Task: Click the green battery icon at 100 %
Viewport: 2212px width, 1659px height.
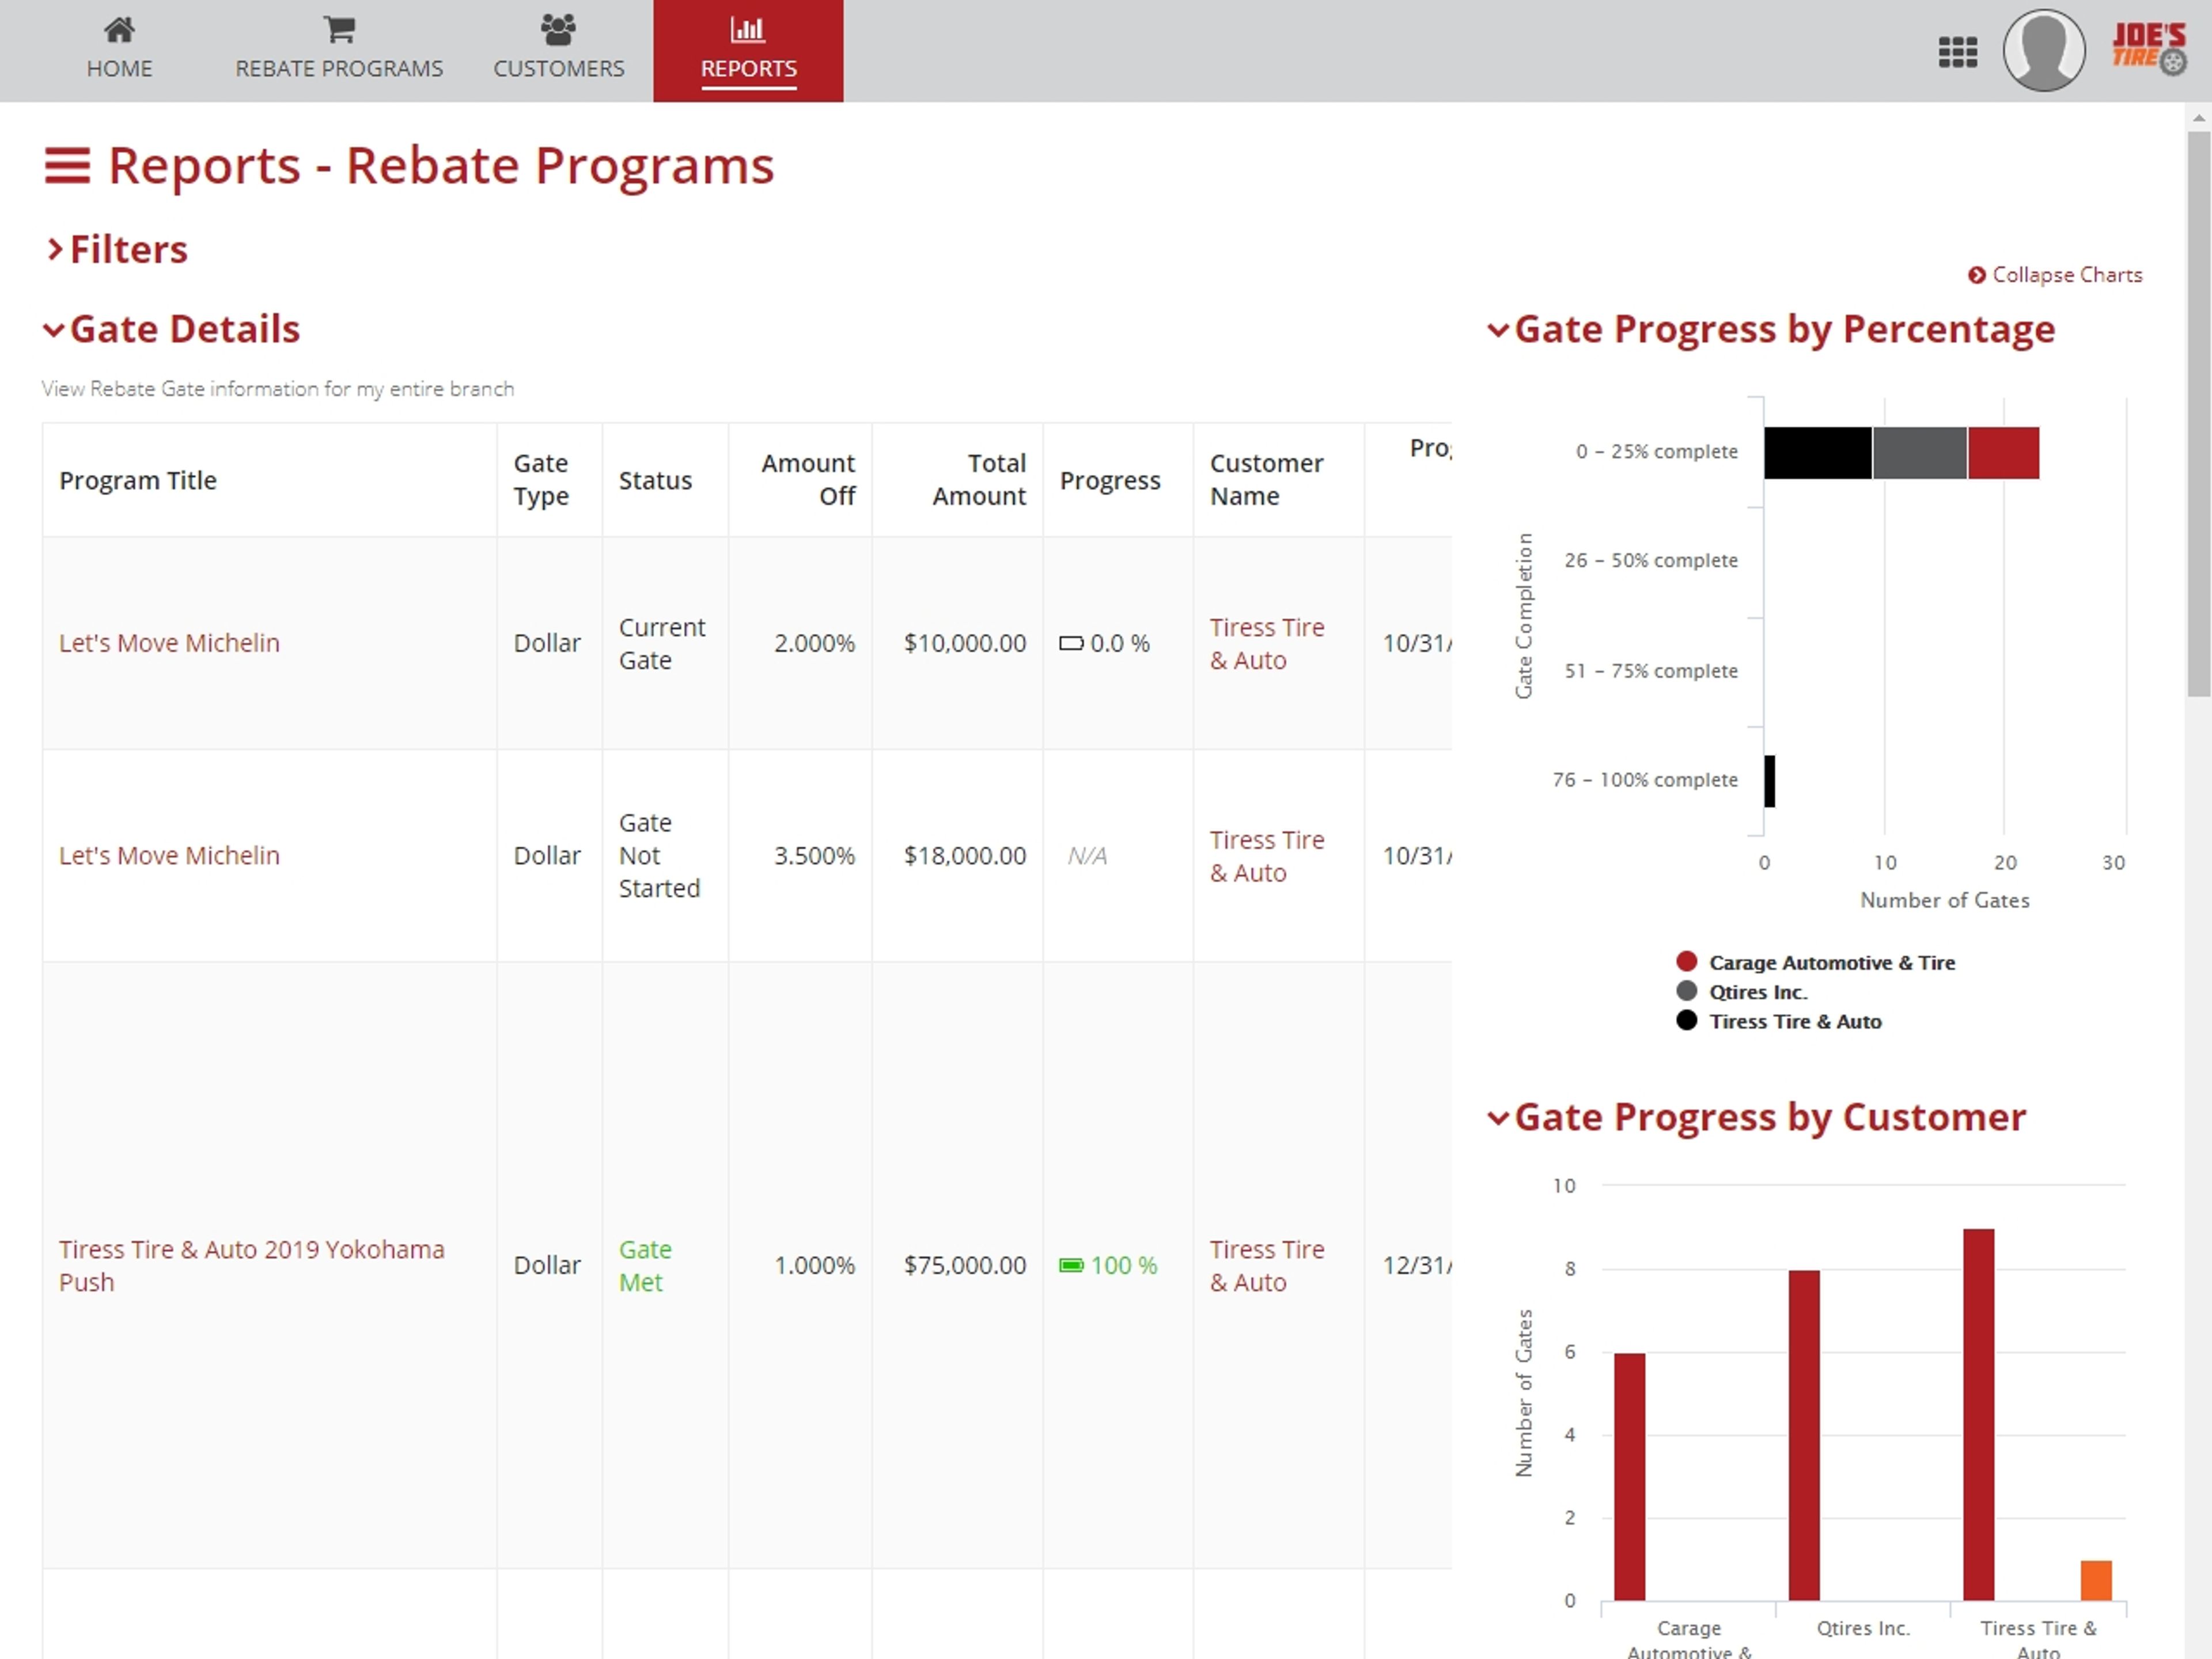Action: pyautogui.click(x=1071, y=1265)
